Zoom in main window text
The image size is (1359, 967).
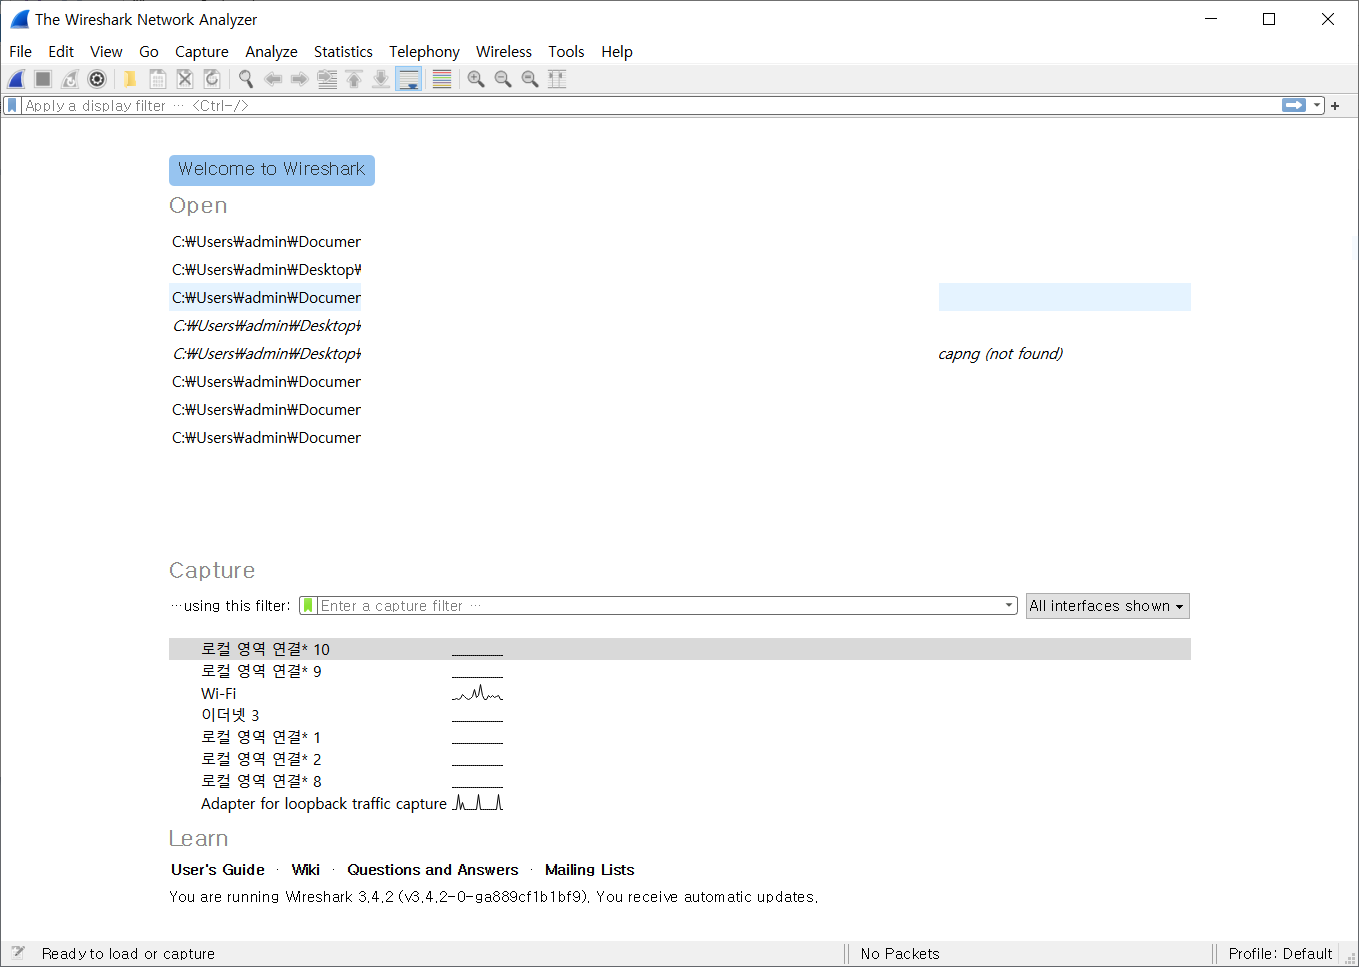[476, 79]
